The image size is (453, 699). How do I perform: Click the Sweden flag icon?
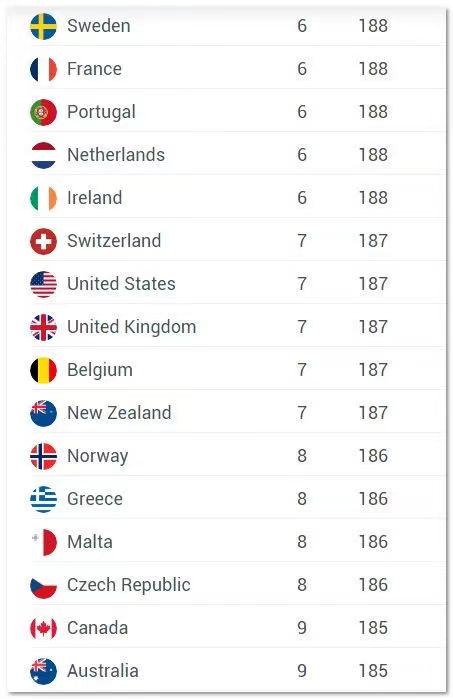[x=43, y=26]
